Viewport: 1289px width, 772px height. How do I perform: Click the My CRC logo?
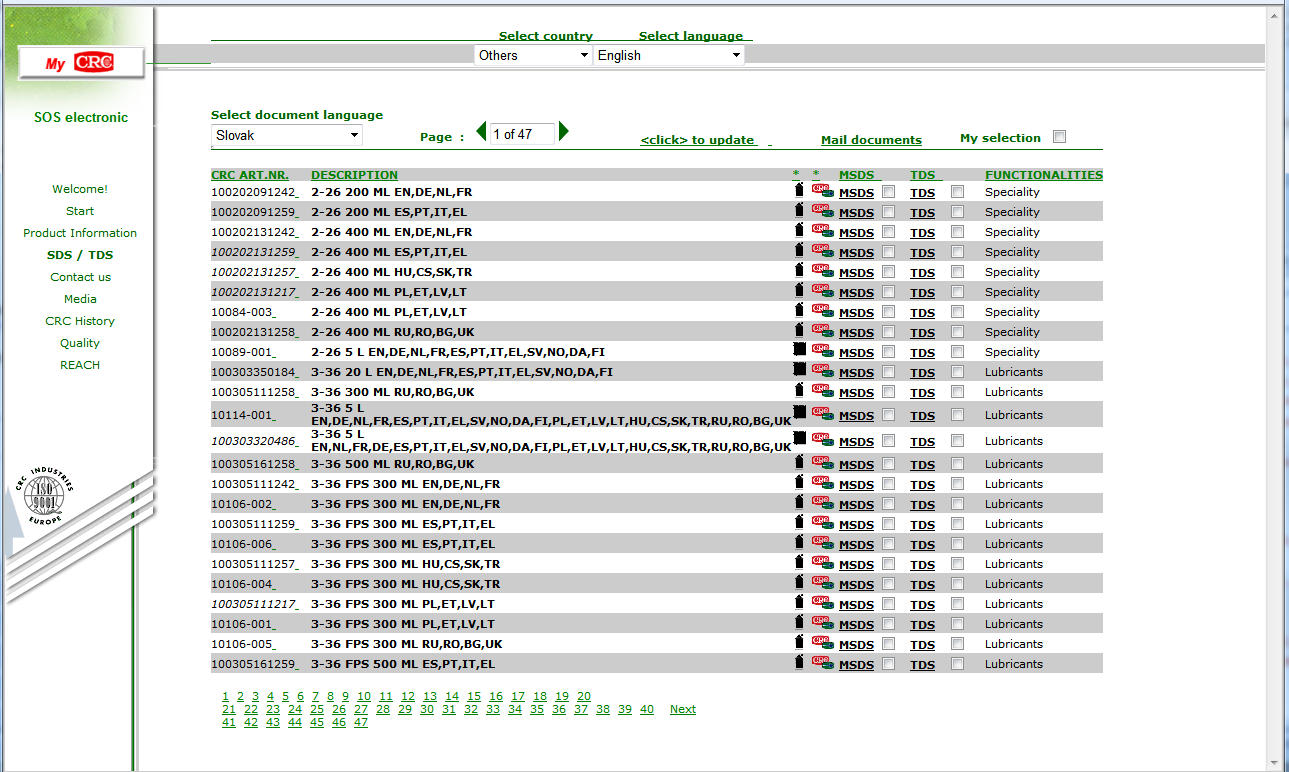point(81,63)
